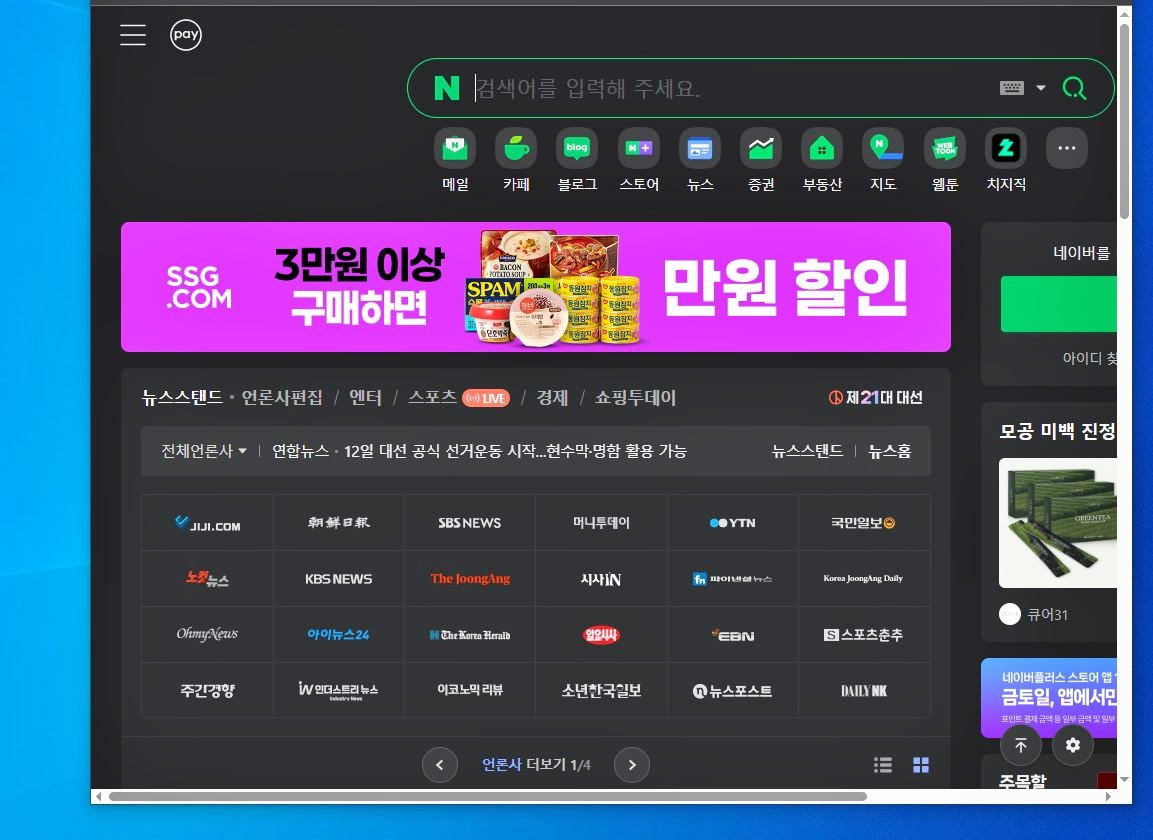Screen dimensions: 1153x840
Task: Select the 쇼핑투데이 tab
Action: (635, 397)
